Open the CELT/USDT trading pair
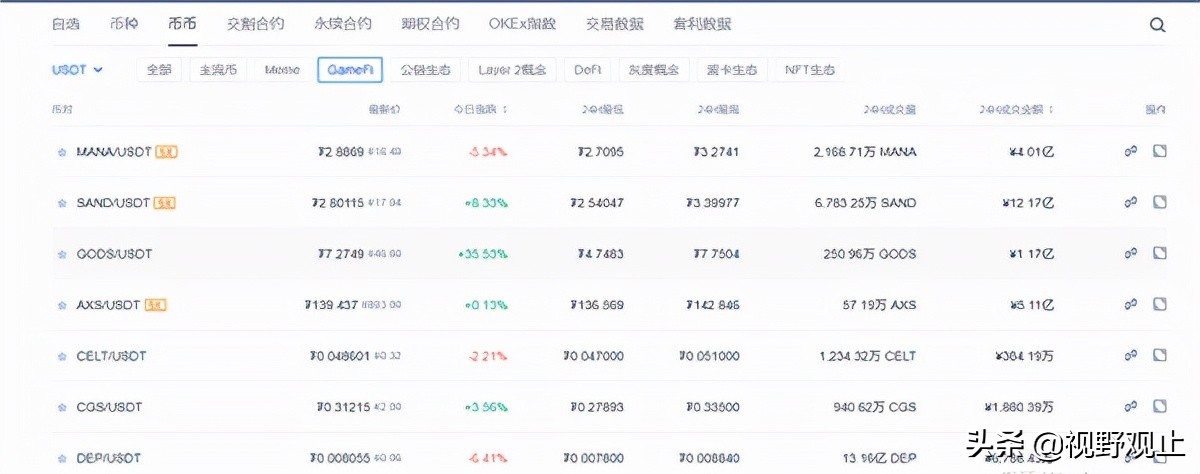Screen dimensions: 1200x474 point(111,356)
